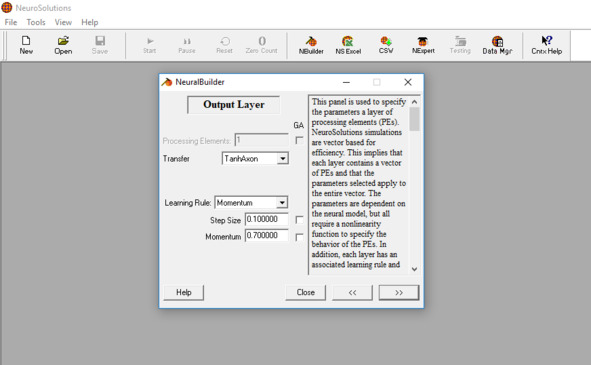Open the Tools menu
The height and width of the screenshot is (365, 591).
(36, 22)
